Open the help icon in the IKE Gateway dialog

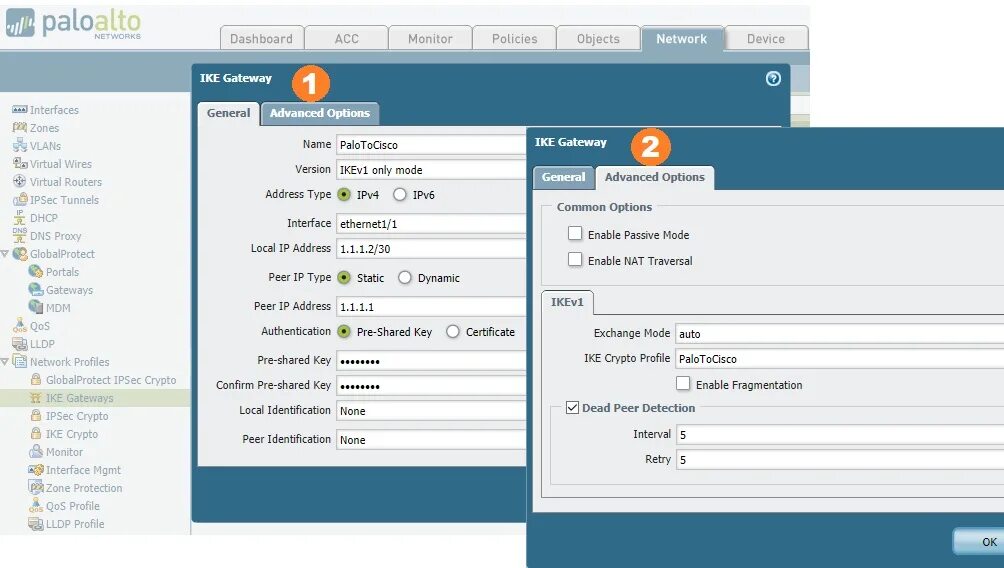point(773,78)
